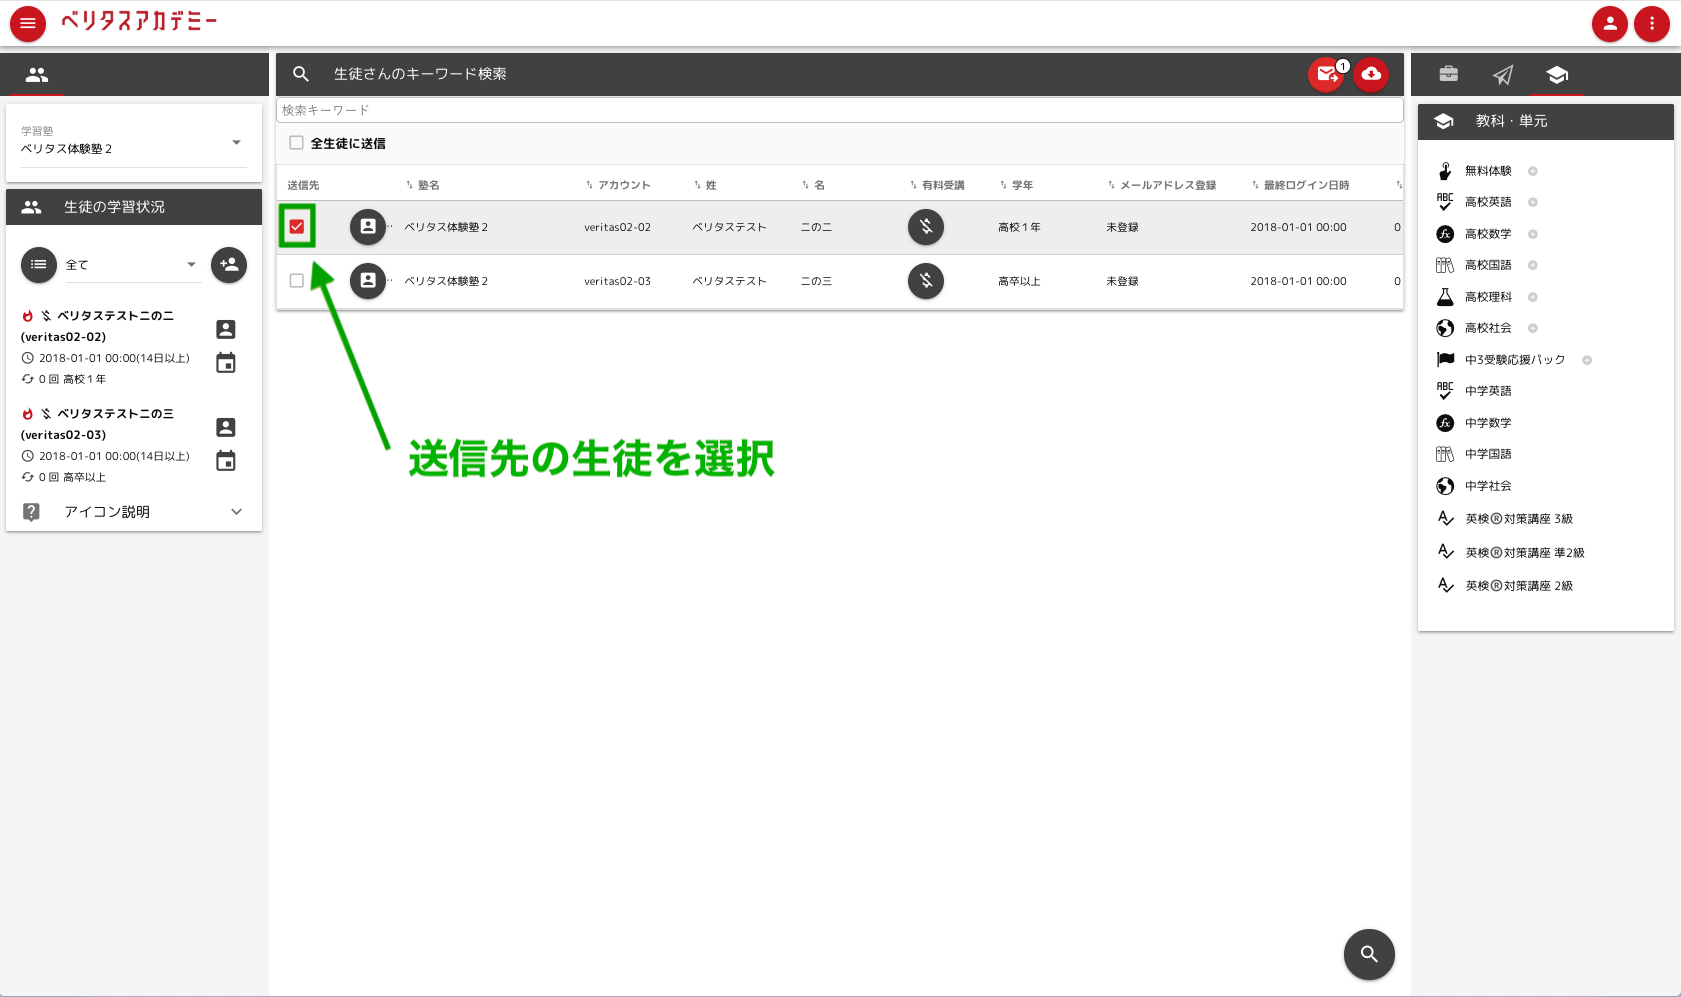This screenshot has height=997, width=1681.
Task: Check the 全生徒に送信 checkbox
Action: pyautogui.click(x=297, y=143)
